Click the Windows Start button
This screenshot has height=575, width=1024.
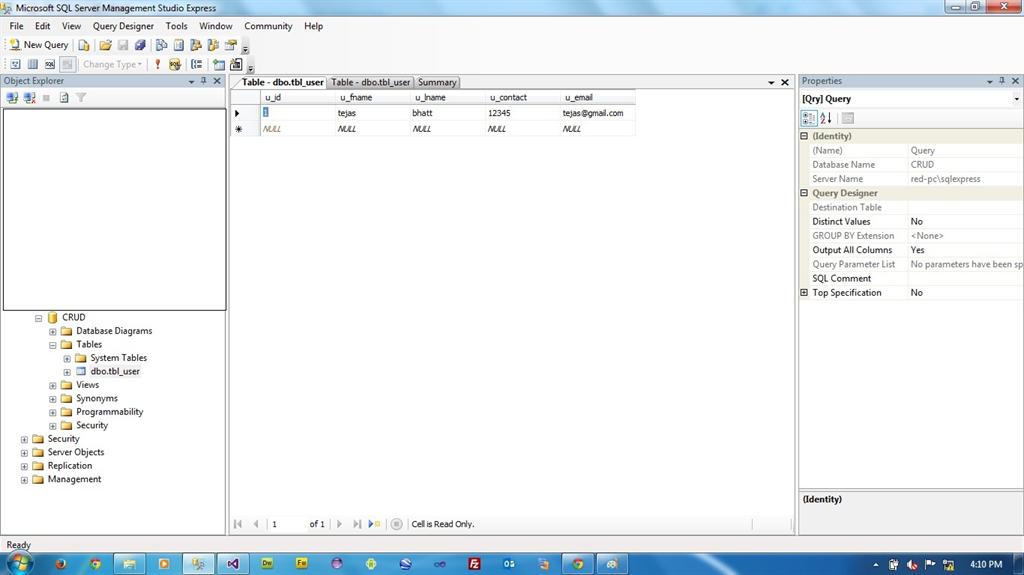pyautogui.click(x=18, y=563)
